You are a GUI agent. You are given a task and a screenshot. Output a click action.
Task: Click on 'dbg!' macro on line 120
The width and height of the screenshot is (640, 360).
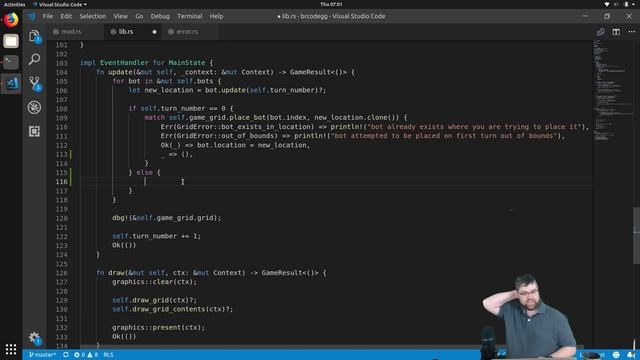point(120,218)
